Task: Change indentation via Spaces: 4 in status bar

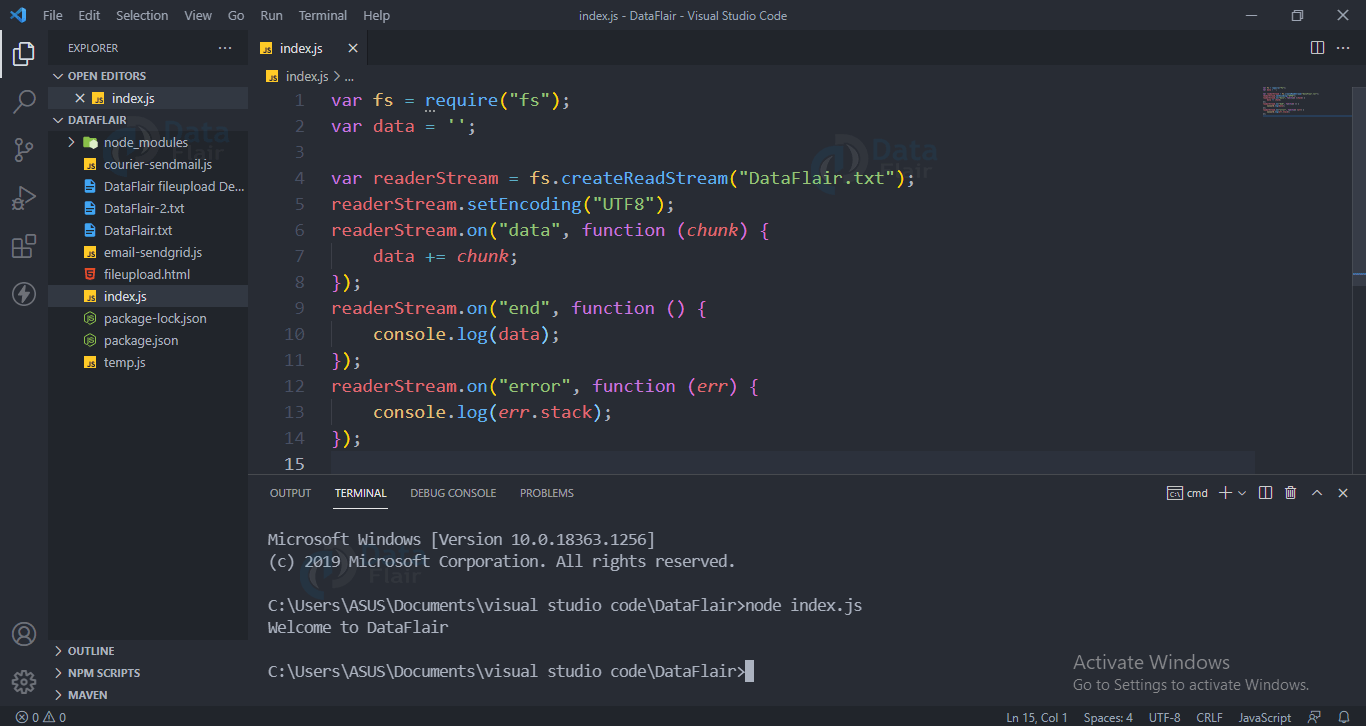Action: click(1108, 717)
